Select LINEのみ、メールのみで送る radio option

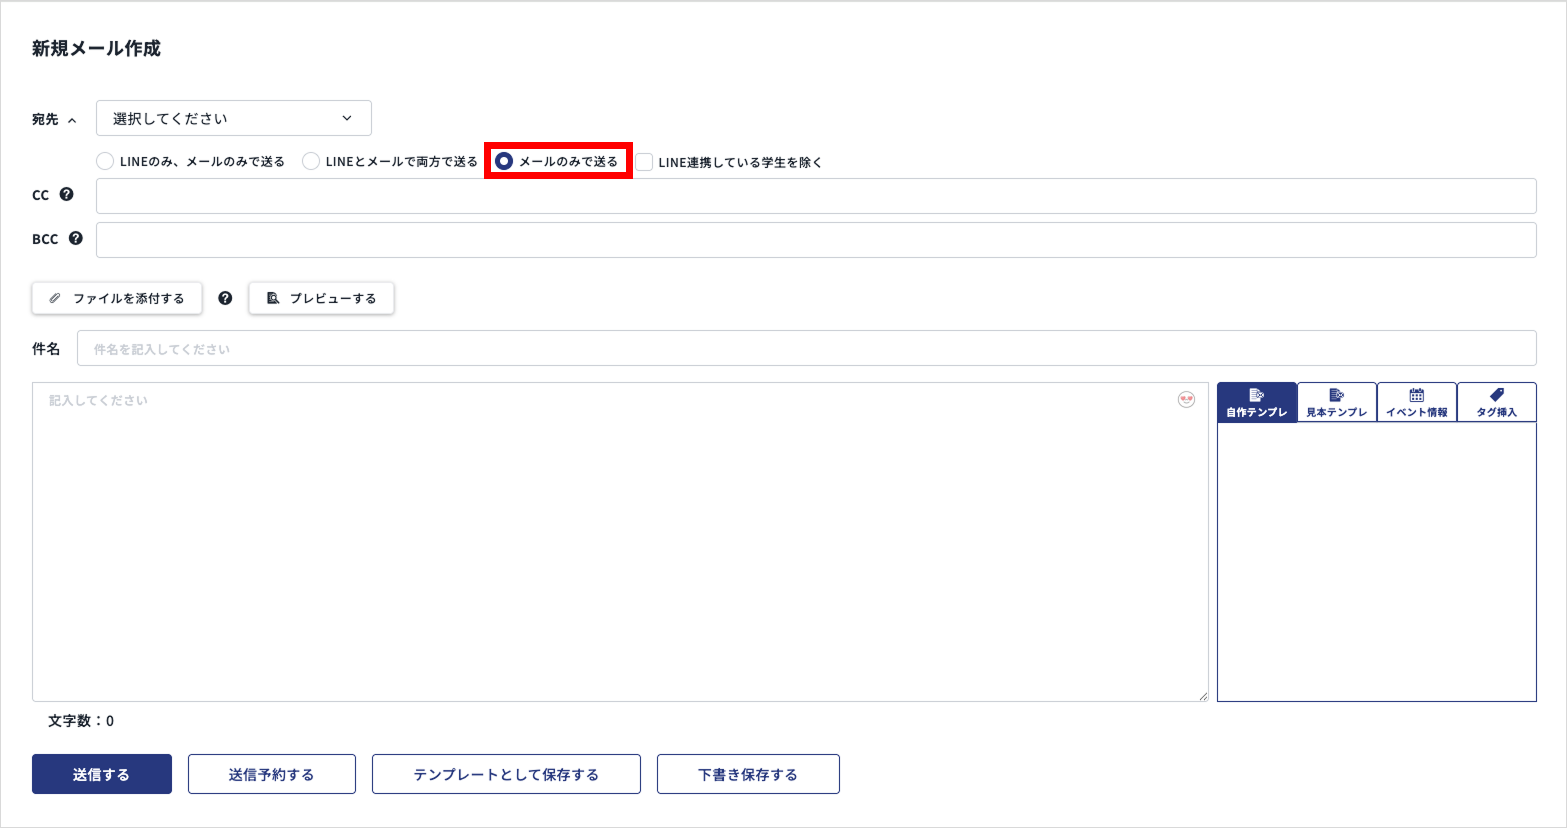[105, 161]
